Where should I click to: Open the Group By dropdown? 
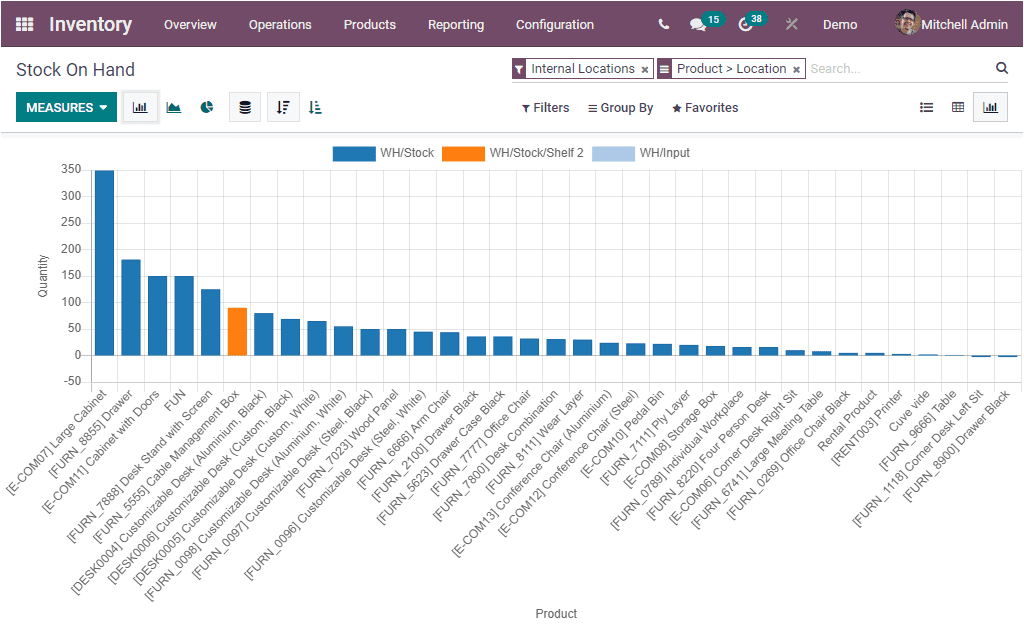coord(620,107)
